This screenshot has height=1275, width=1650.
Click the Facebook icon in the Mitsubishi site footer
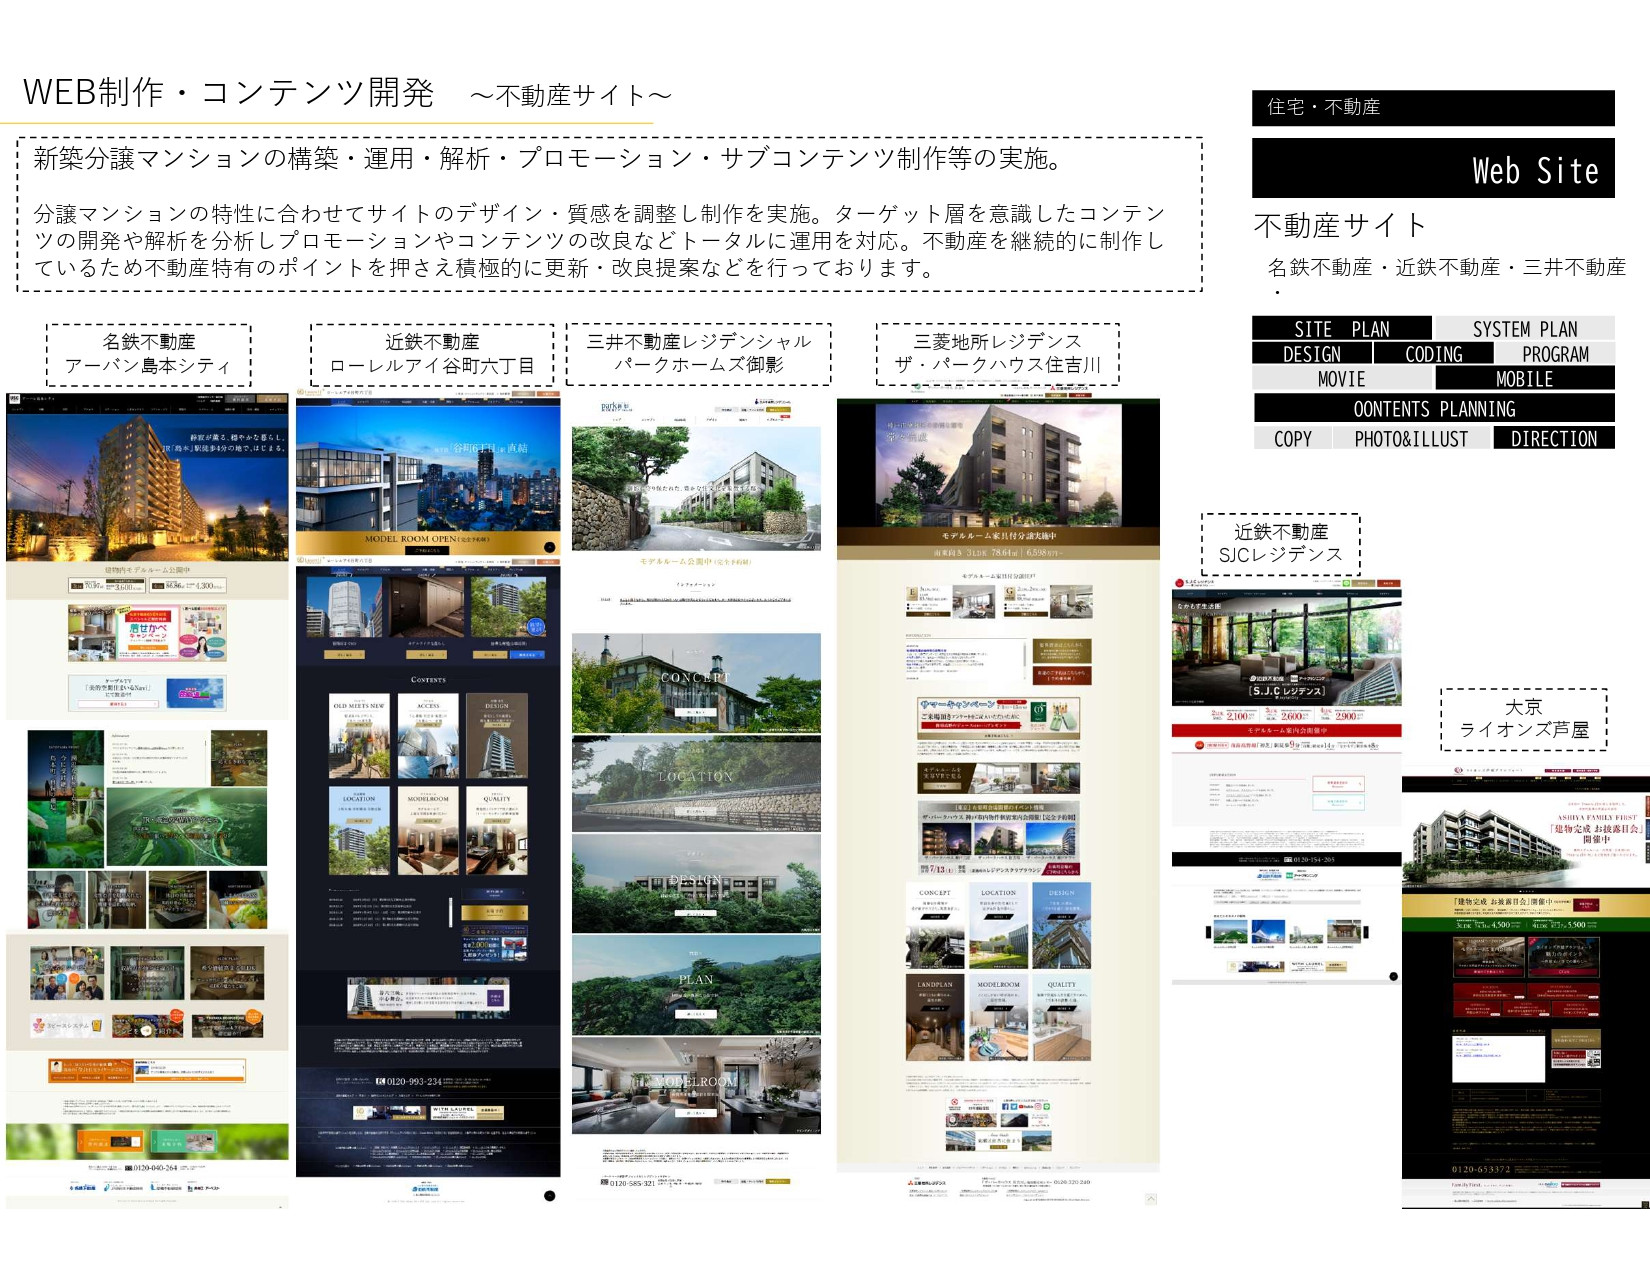[x=1005, y=1107]
